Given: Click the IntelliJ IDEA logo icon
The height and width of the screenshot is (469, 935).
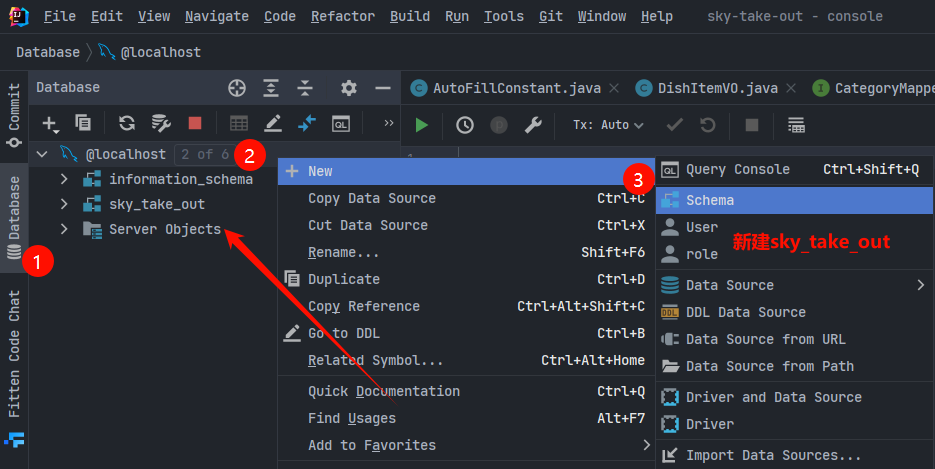Looking at the screenshot, I should pos(18,16).
